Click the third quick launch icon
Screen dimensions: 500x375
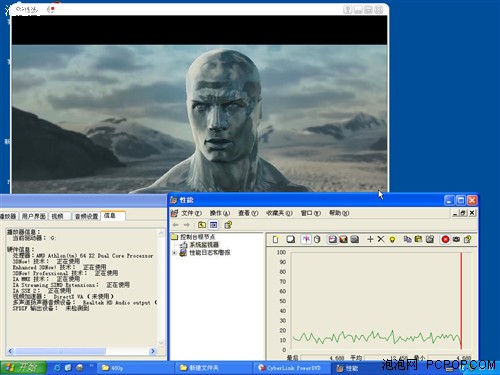[80, 368]
